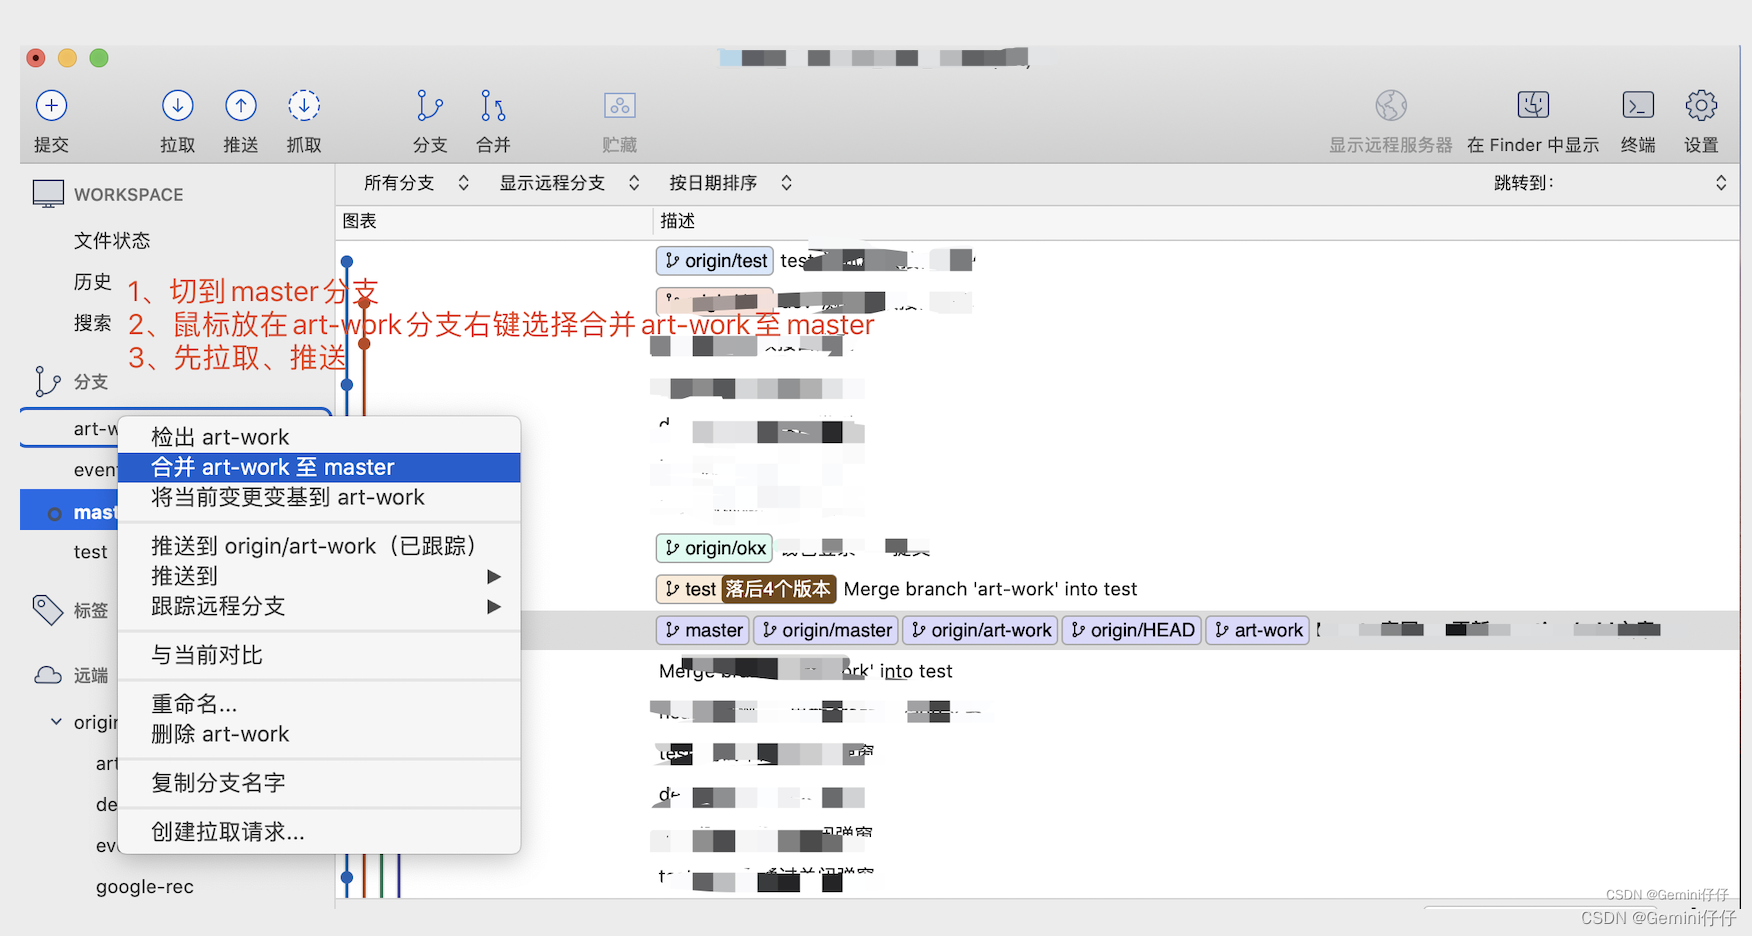Choose 复制分支名字 menu entry
Image resolution: width=1752 pixels, height=936 pixels.
[x=319, y=783]
